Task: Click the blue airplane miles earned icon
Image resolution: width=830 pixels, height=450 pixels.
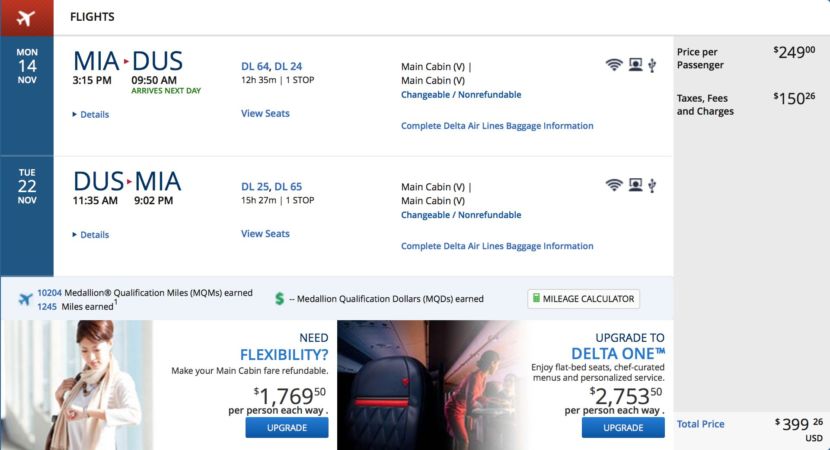Action: [25, 299]
